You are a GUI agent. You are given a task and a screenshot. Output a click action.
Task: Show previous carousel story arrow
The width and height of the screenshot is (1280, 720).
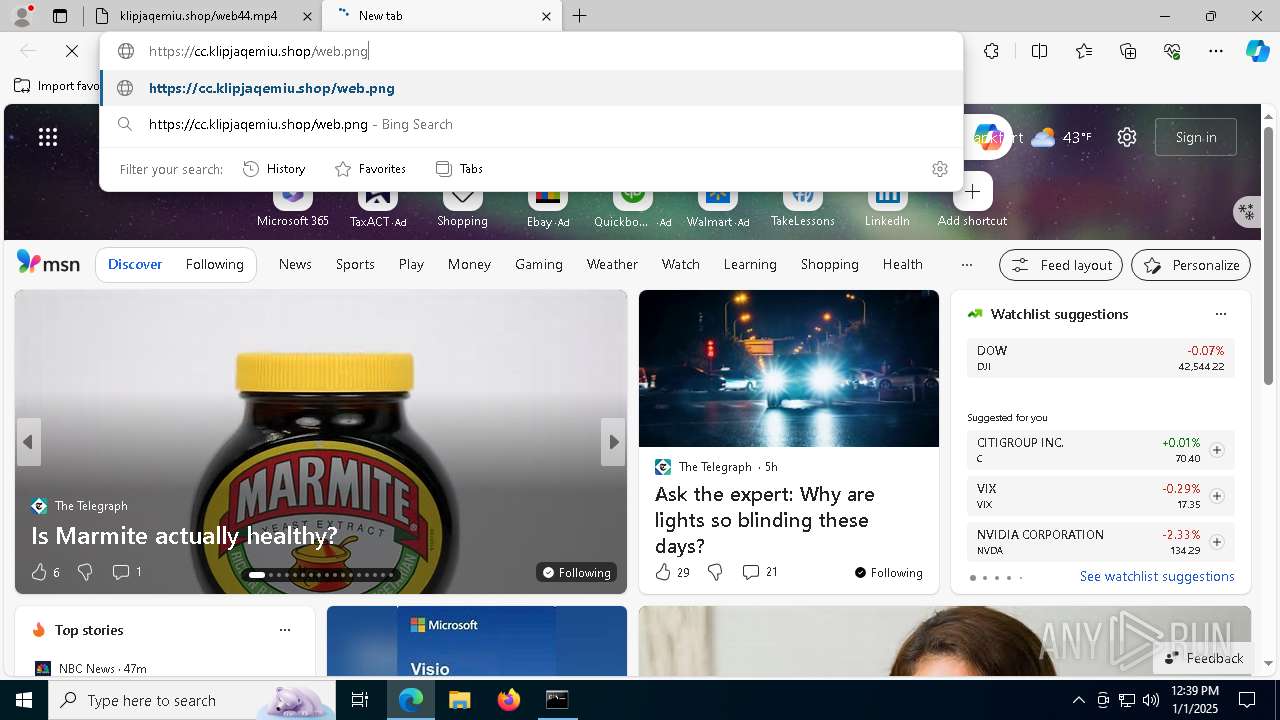28,442
